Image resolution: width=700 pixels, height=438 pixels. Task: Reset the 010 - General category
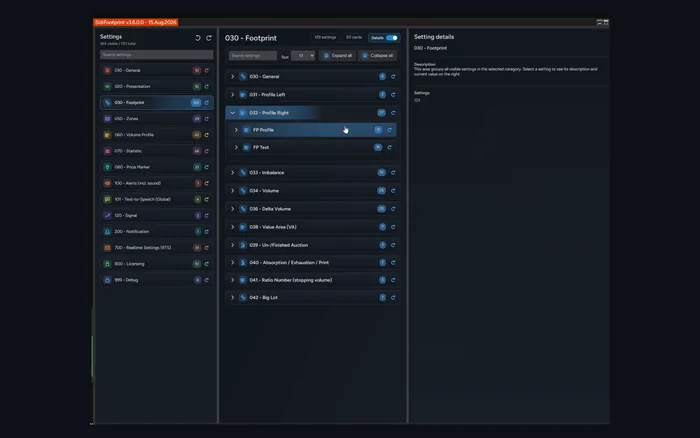pyautogui.click(x=207, y=71)
